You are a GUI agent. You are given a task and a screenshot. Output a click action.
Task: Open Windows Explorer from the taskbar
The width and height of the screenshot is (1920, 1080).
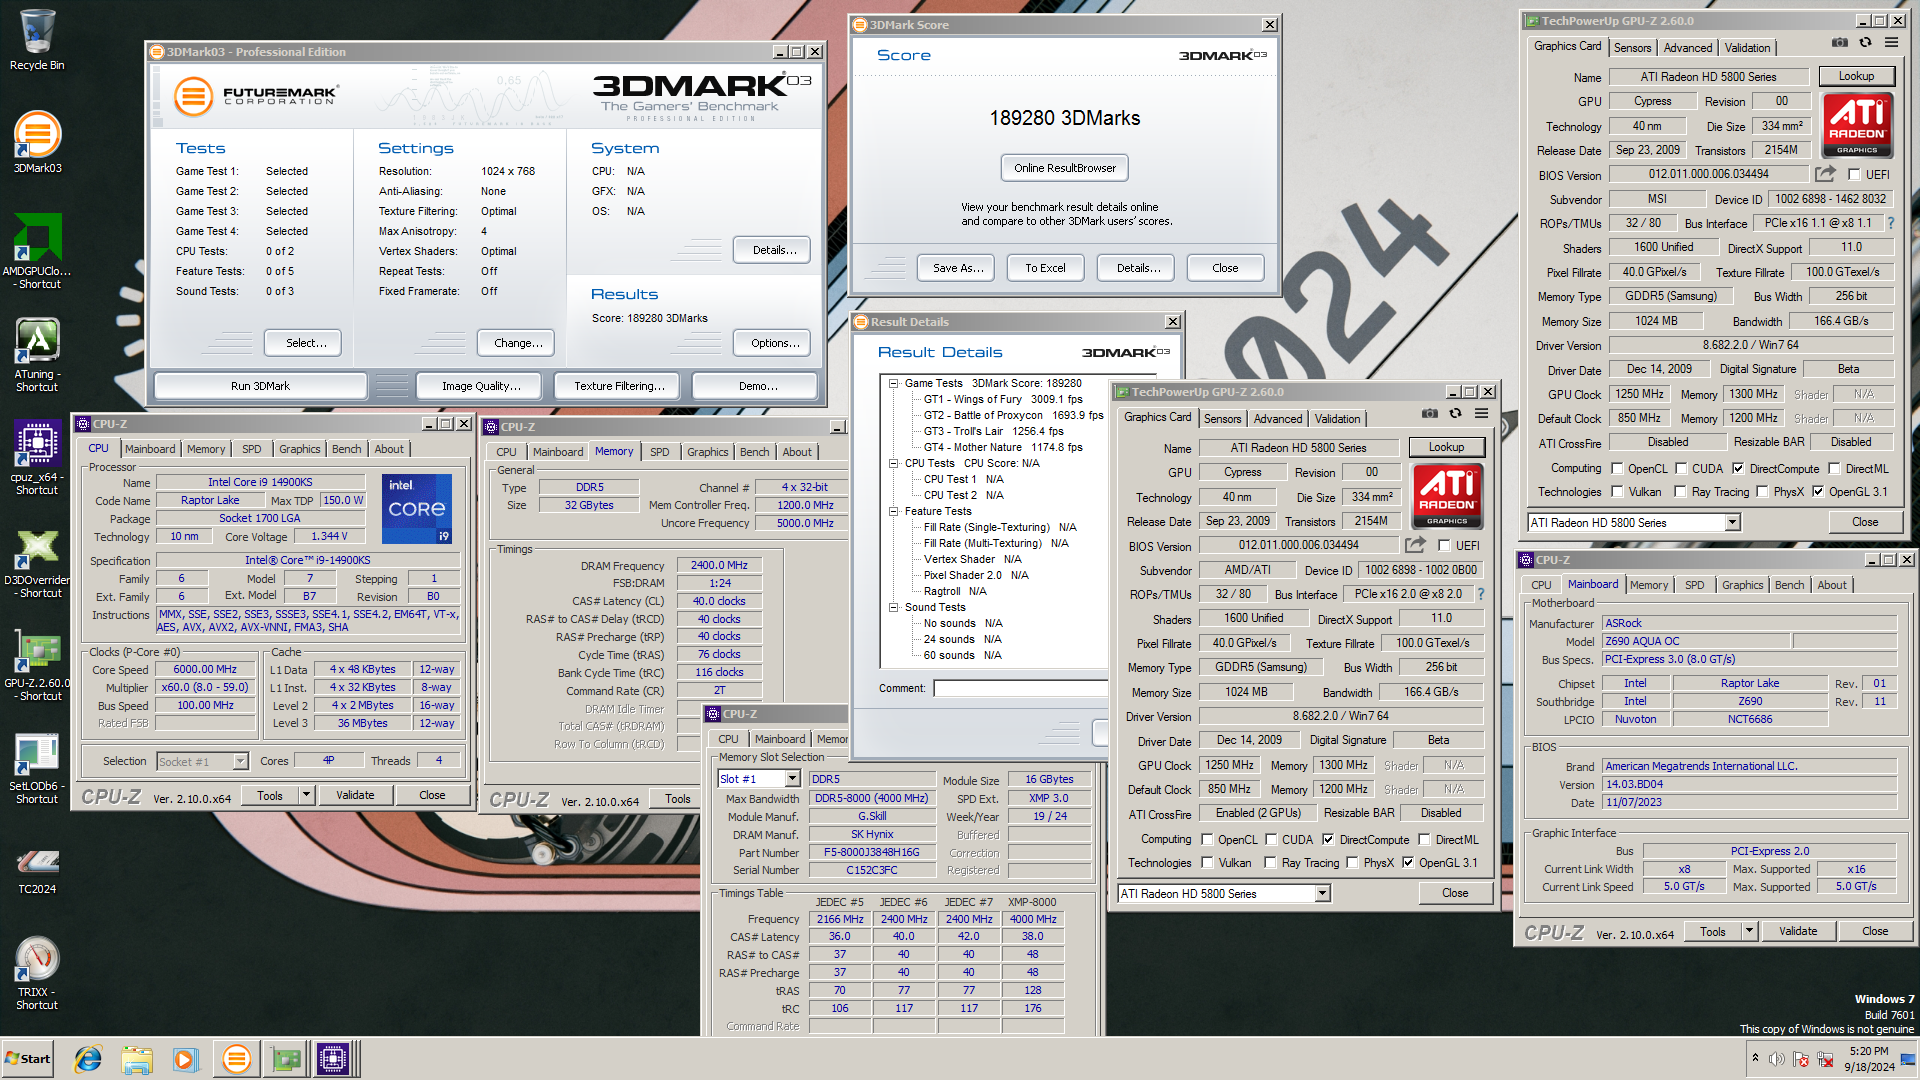pos(137,1059)
